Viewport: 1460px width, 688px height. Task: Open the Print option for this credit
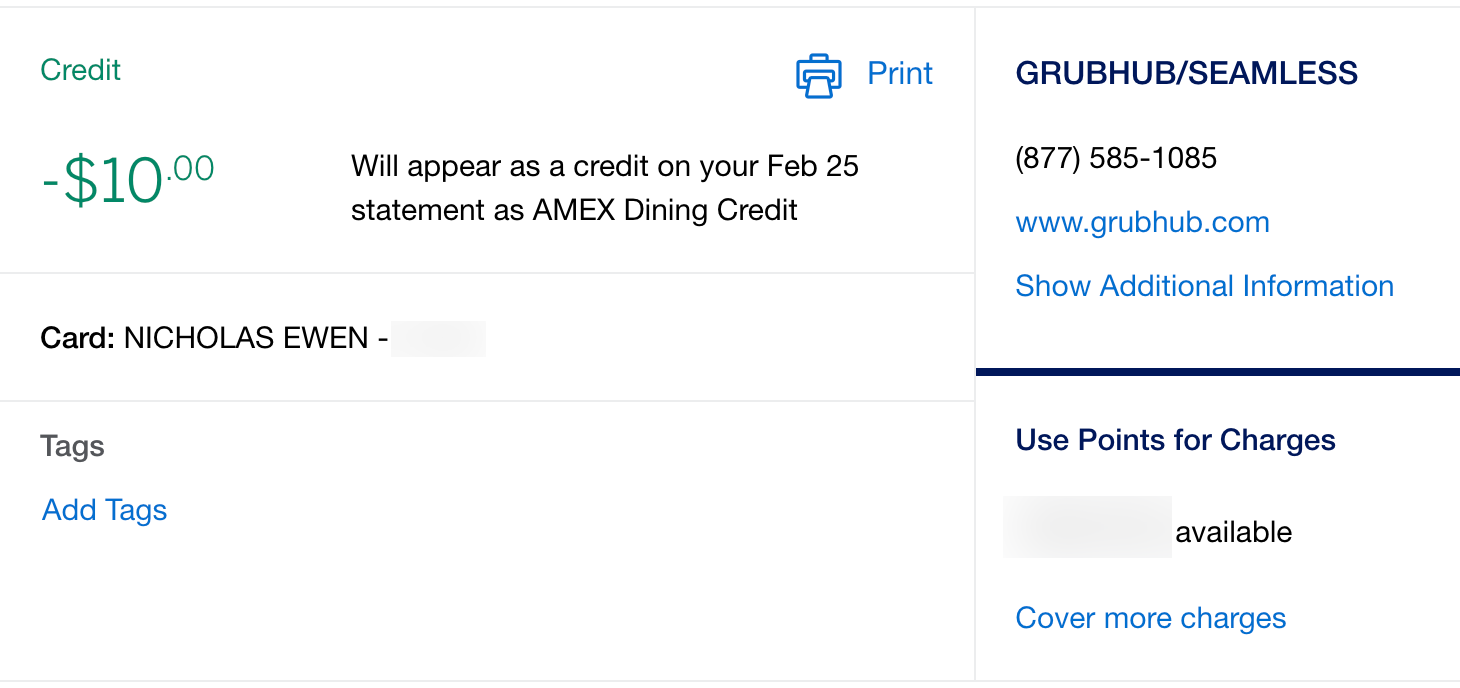click(899, 73)
